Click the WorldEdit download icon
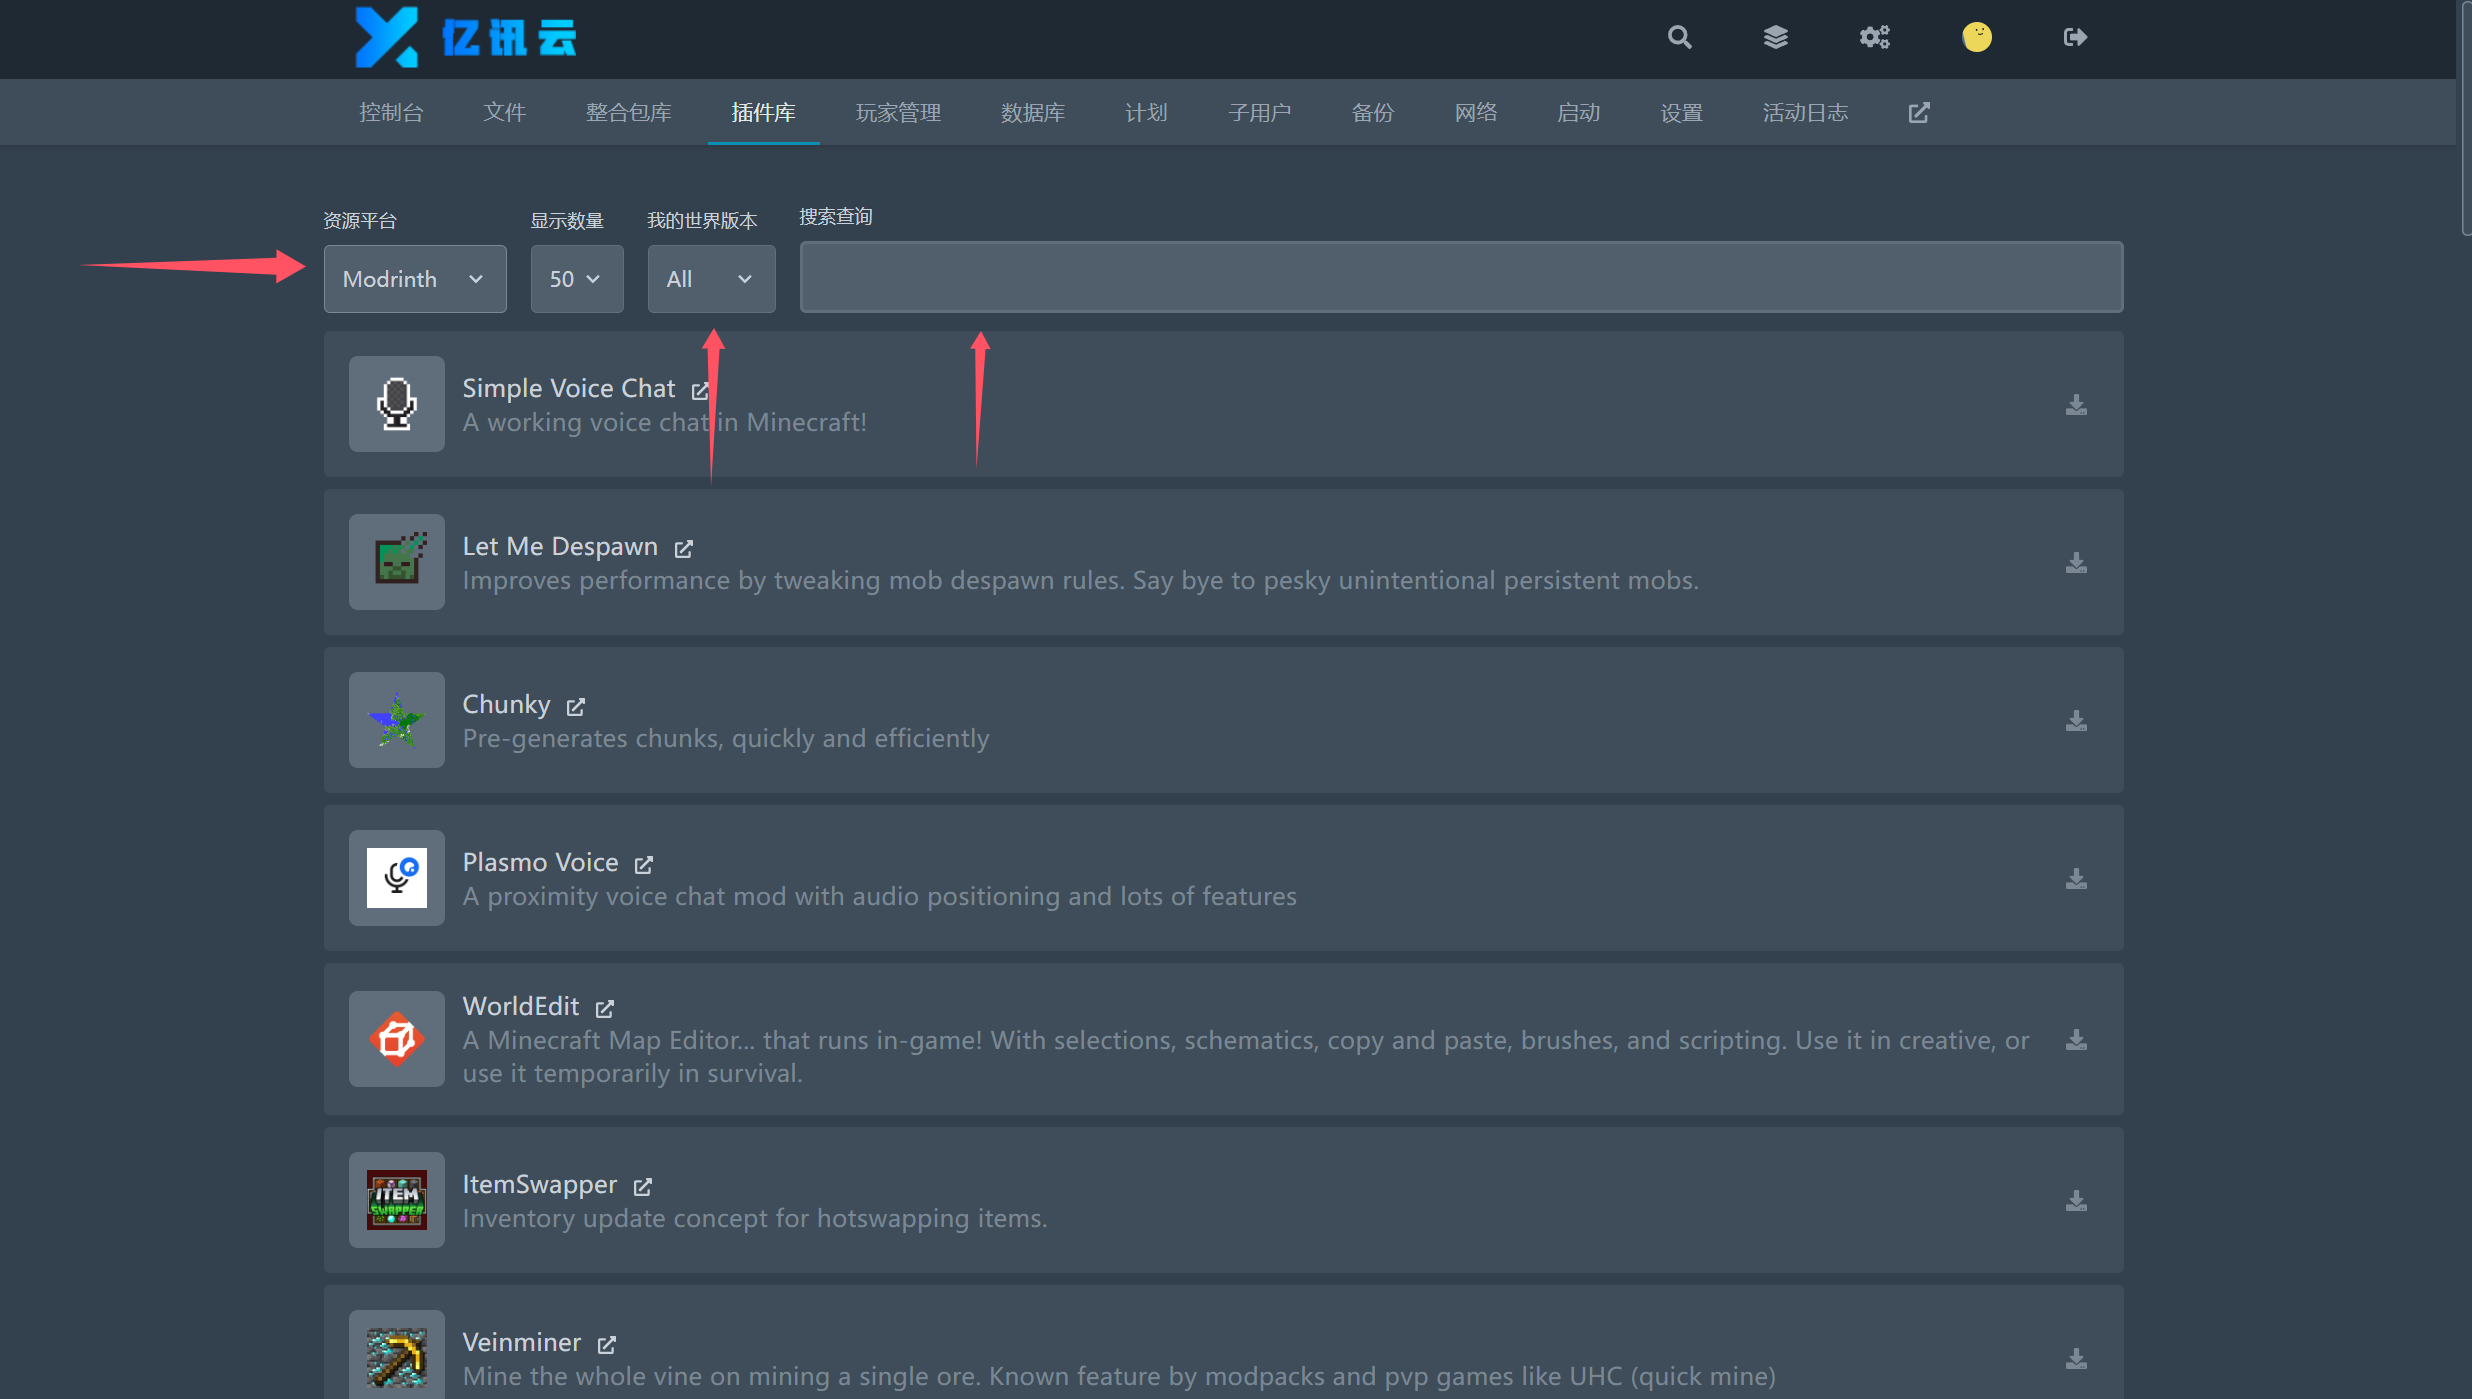This screenshot has width=2472, height=1399. pos(2076,1039)
